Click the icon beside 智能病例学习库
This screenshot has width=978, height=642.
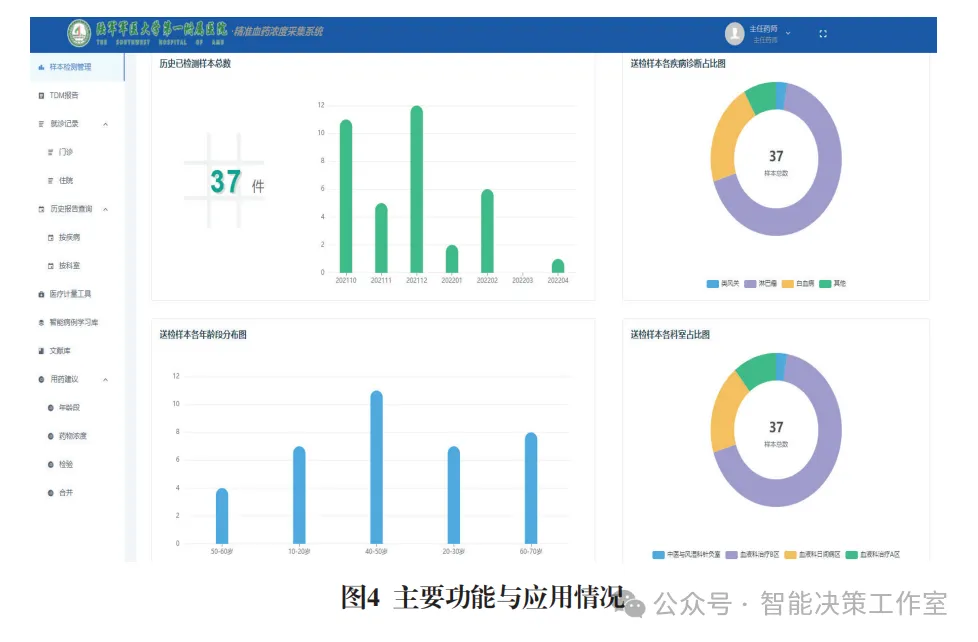41,323
